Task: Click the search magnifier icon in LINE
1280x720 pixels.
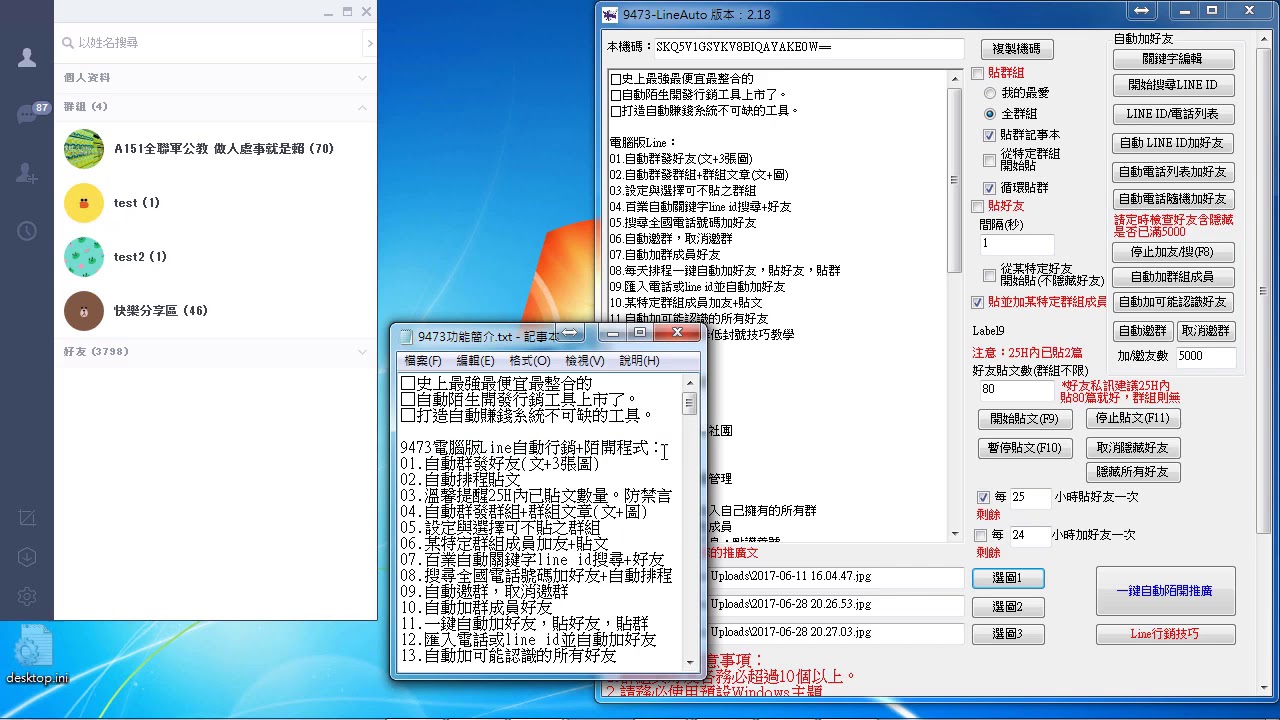Action: [68, 43]
